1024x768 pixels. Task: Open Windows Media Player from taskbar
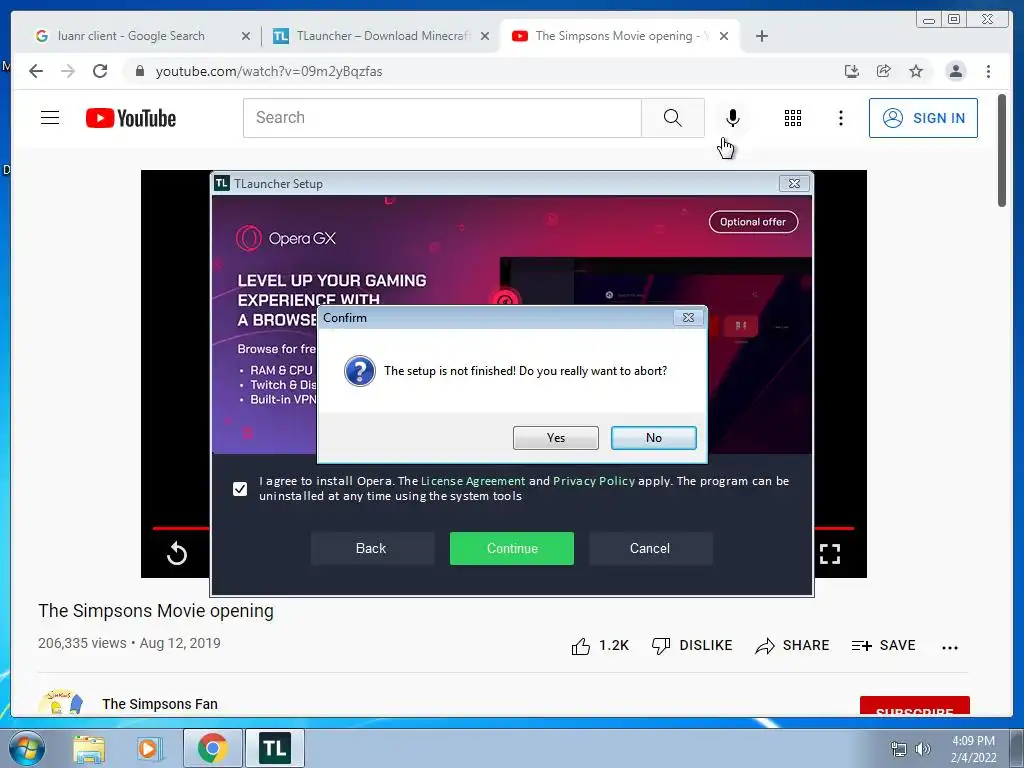click(149, 748)
